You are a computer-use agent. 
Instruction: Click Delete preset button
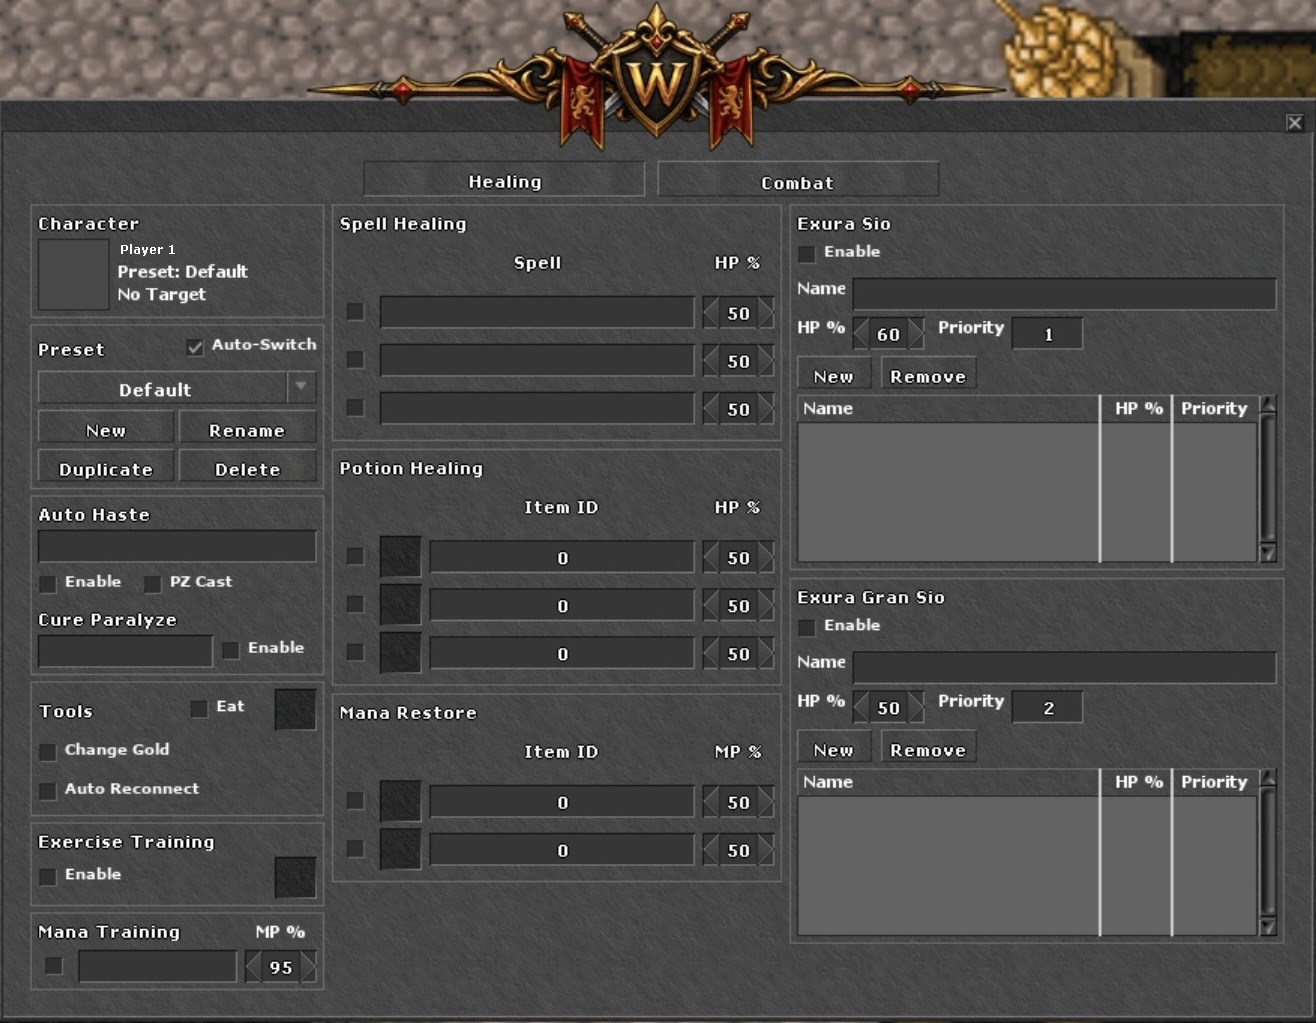(x=247, y=468)
